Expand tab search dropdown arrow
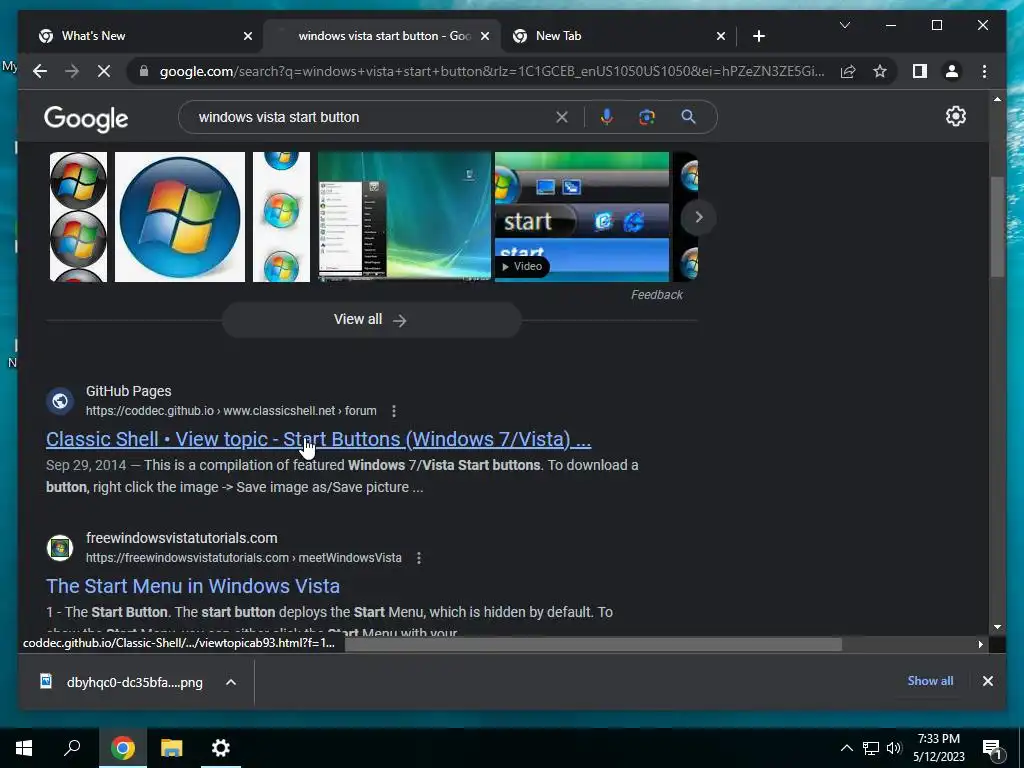The height and width of the screenshot is (768, 1024). pyautogui.click(x=844, y=25)
